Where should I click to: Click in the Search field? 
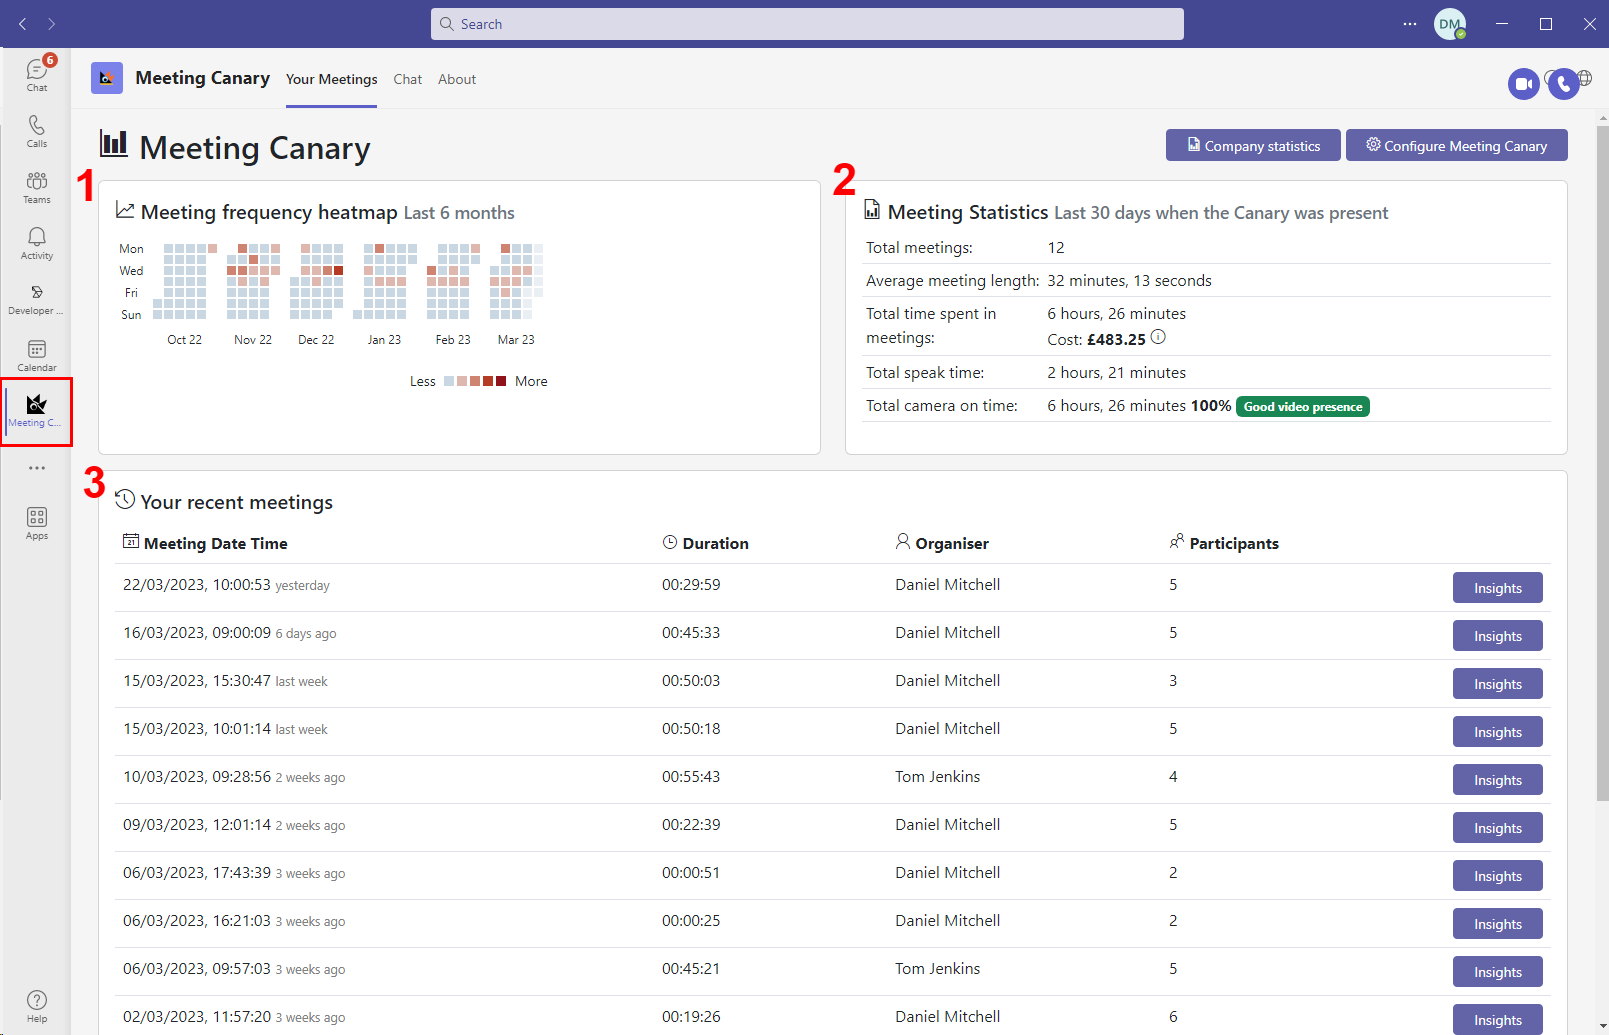tap(807, 24)
